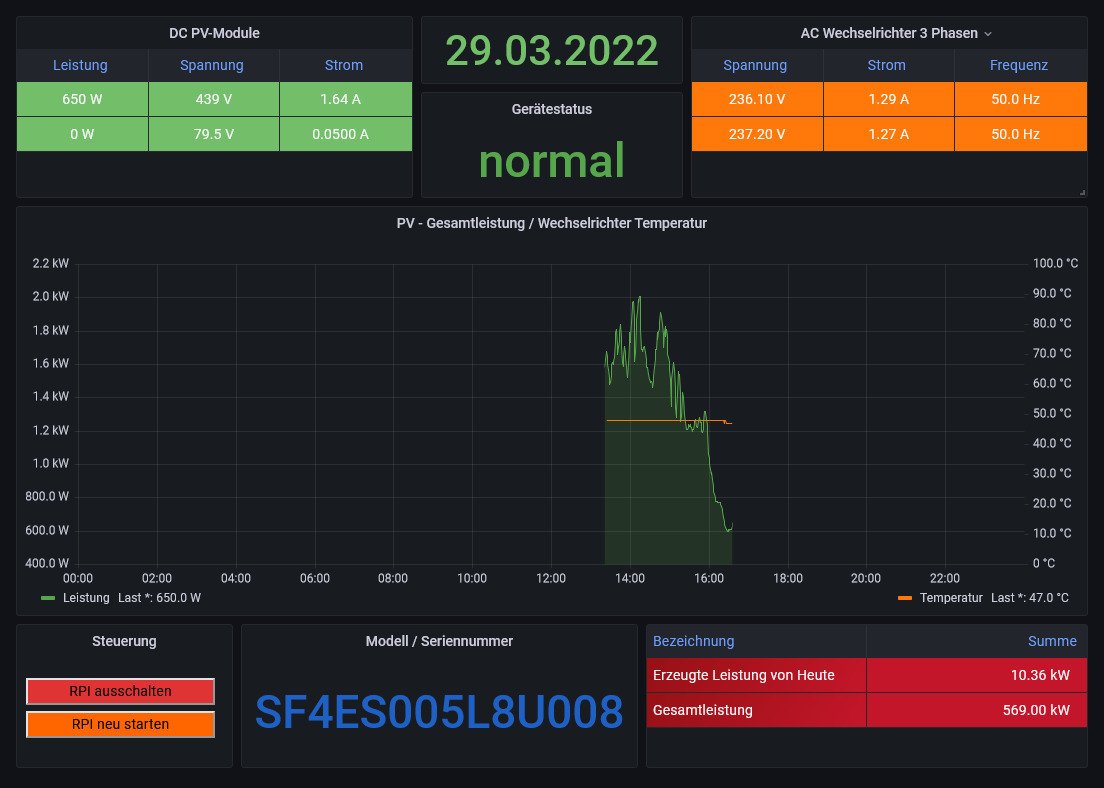Click the orange Temperatur legend color swatch

905,598
